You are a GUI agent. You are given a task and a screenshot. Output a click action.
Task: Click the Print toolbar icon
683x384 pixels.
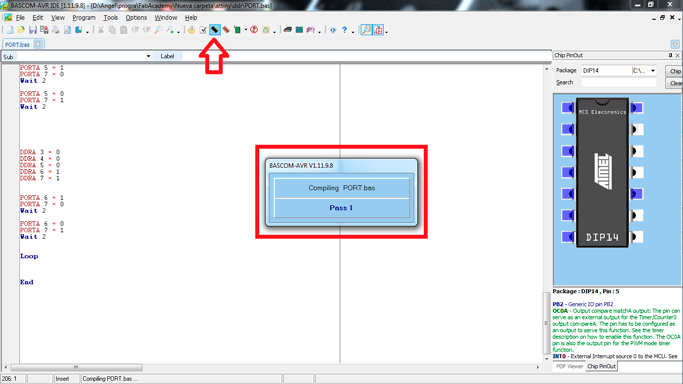56,30
